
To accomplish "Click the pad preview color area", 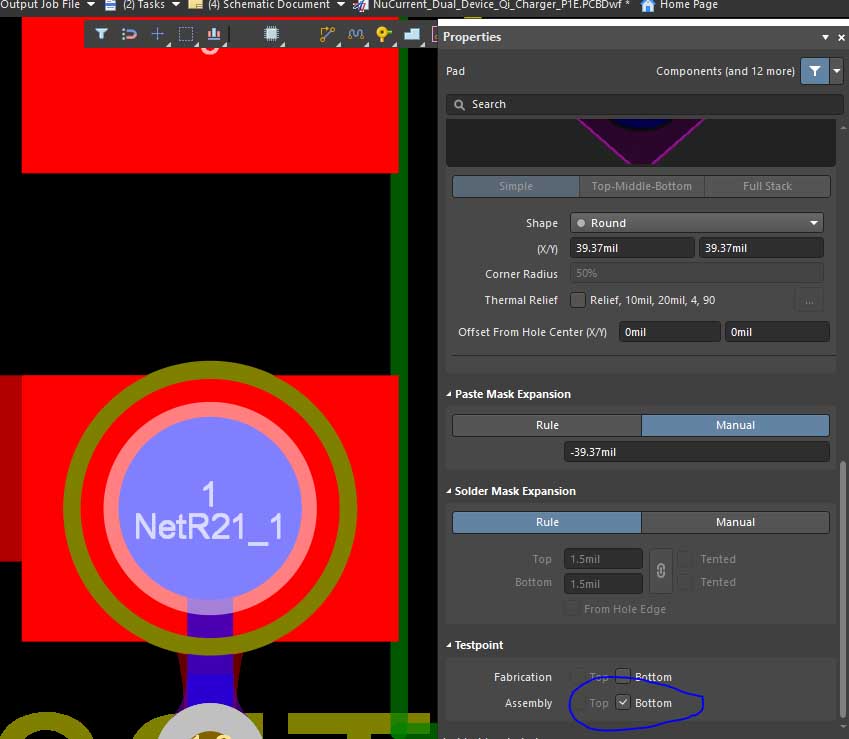I will [640, 141].
